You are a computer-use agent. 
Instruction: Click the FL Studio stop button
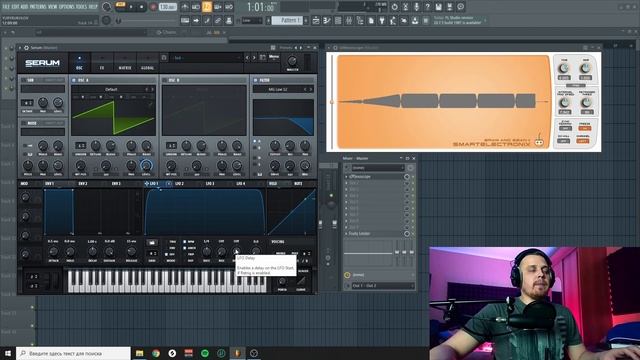(x=142, y=7)
